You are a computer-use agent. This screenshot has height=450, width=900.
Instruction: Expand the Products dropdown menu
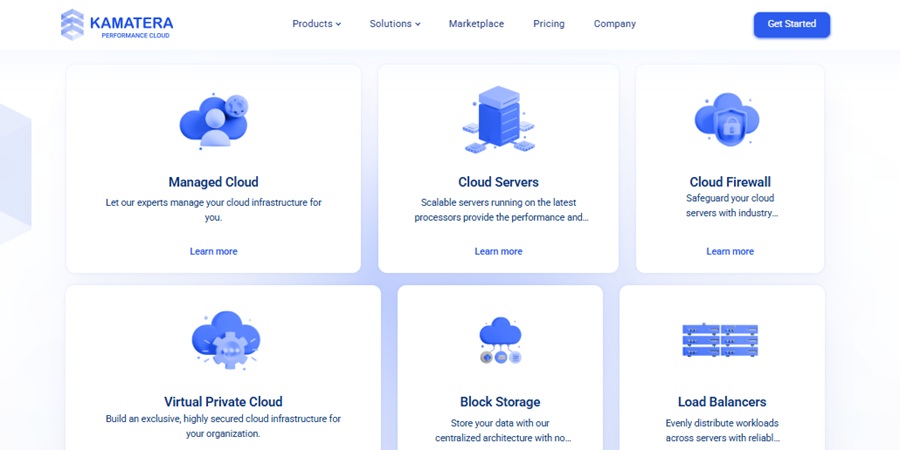tap(316, 24)
